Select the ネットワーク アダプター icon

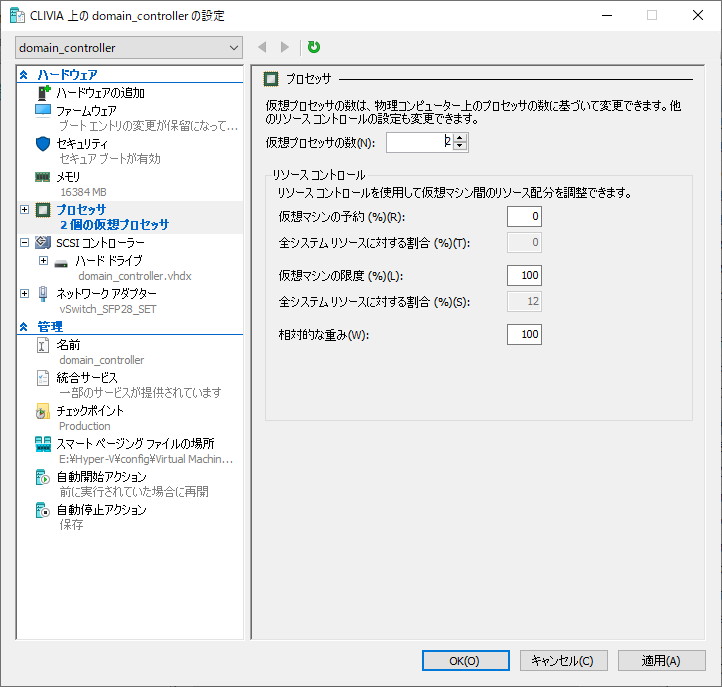click(43, 294)
